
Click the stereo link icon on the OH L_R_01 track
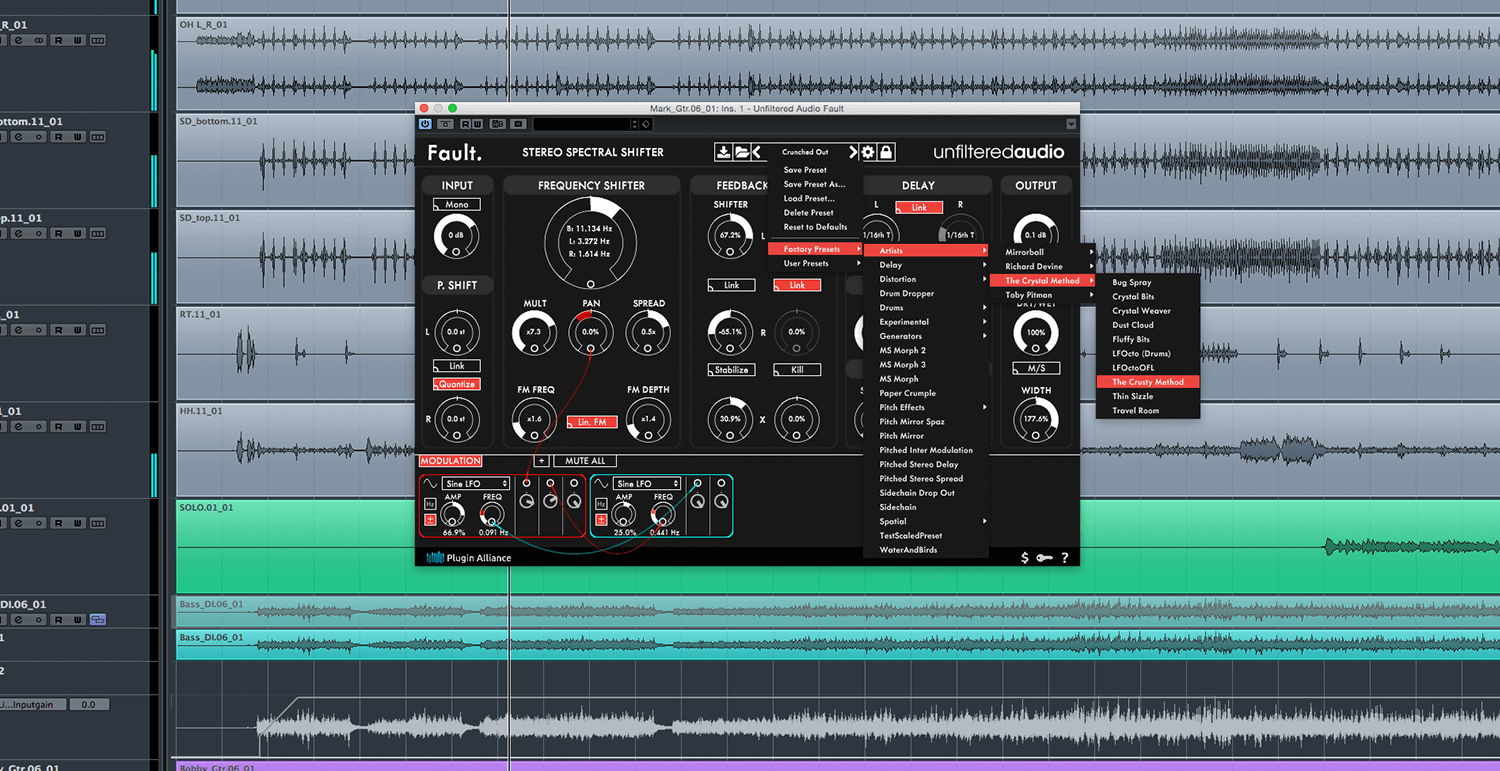point(38,40)
